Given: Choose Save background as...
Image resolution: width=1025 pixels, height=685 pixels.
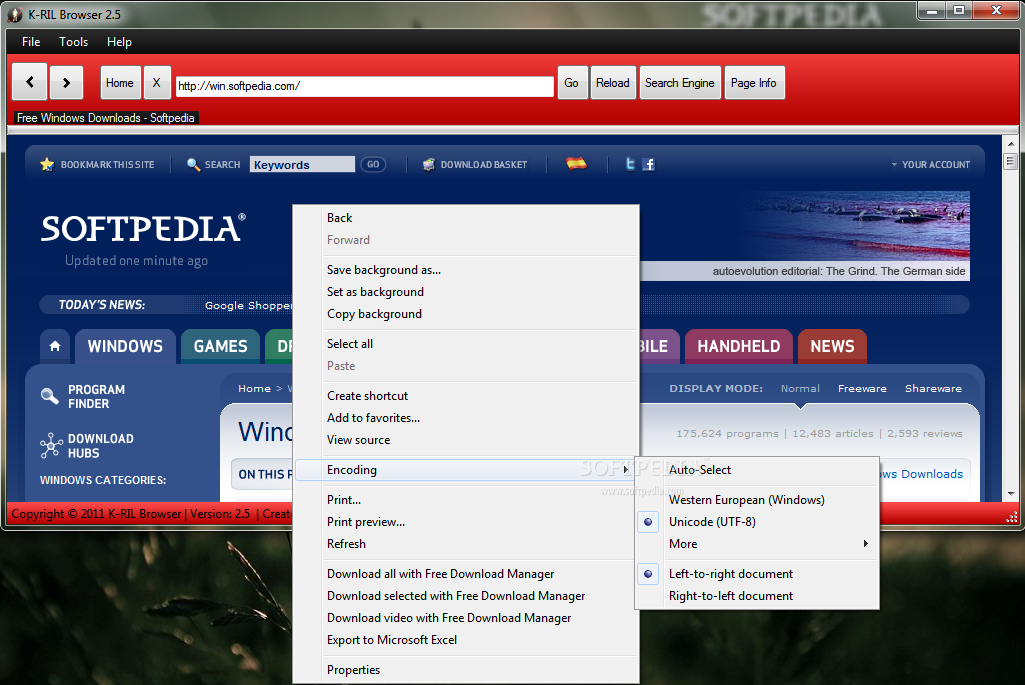Looking at the screenshot, I should (x=465, y=270).
